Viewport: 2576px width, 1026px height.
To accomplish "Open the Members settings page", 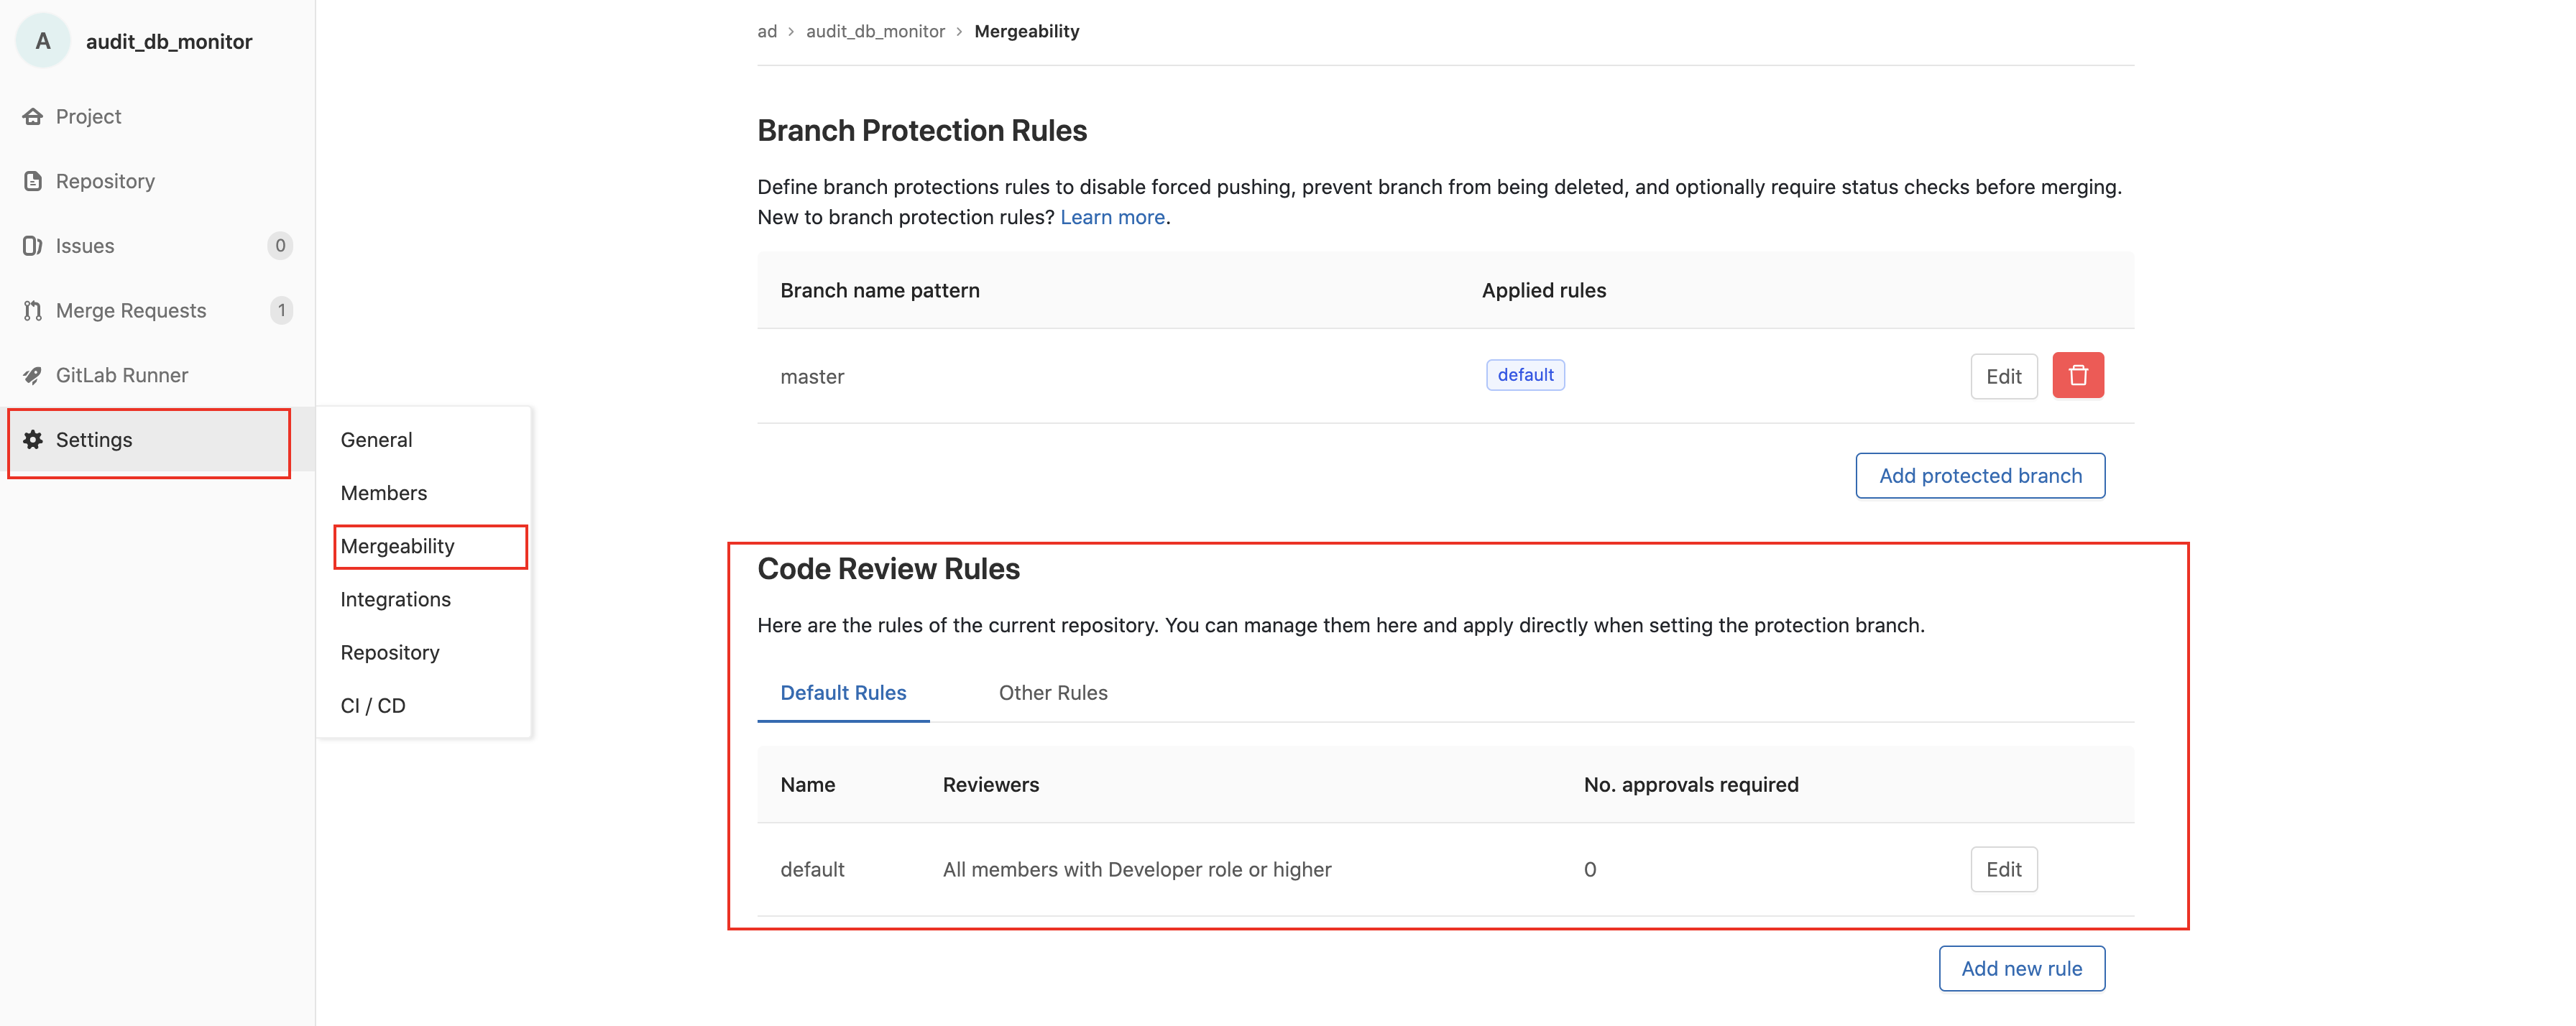I will pyautogui.click(x=383, y=492).
